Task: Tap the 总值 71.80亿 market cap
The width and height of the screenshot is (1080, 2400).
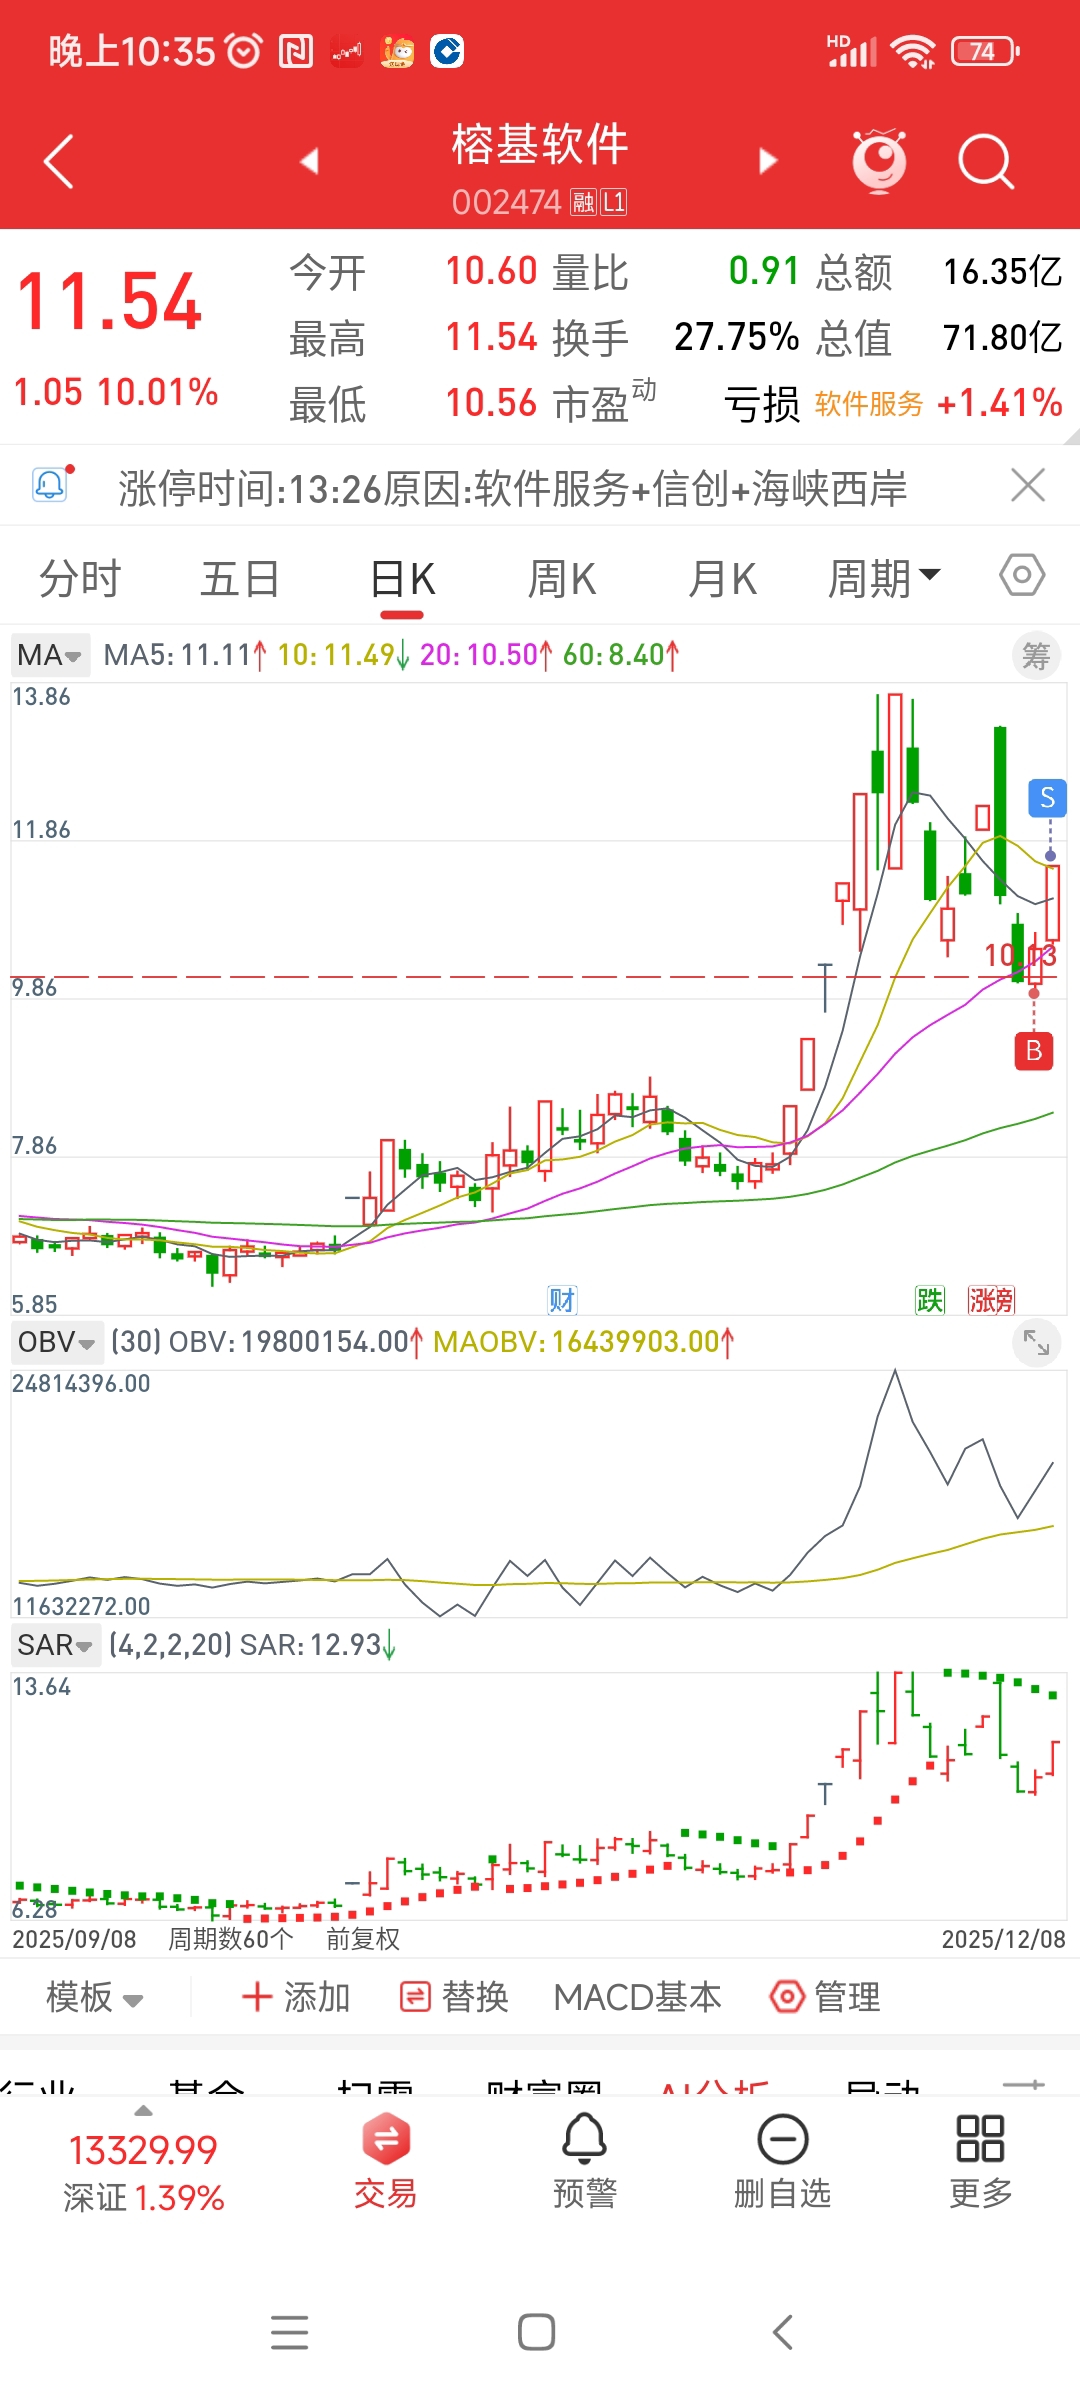Action: pos(1003,338)
